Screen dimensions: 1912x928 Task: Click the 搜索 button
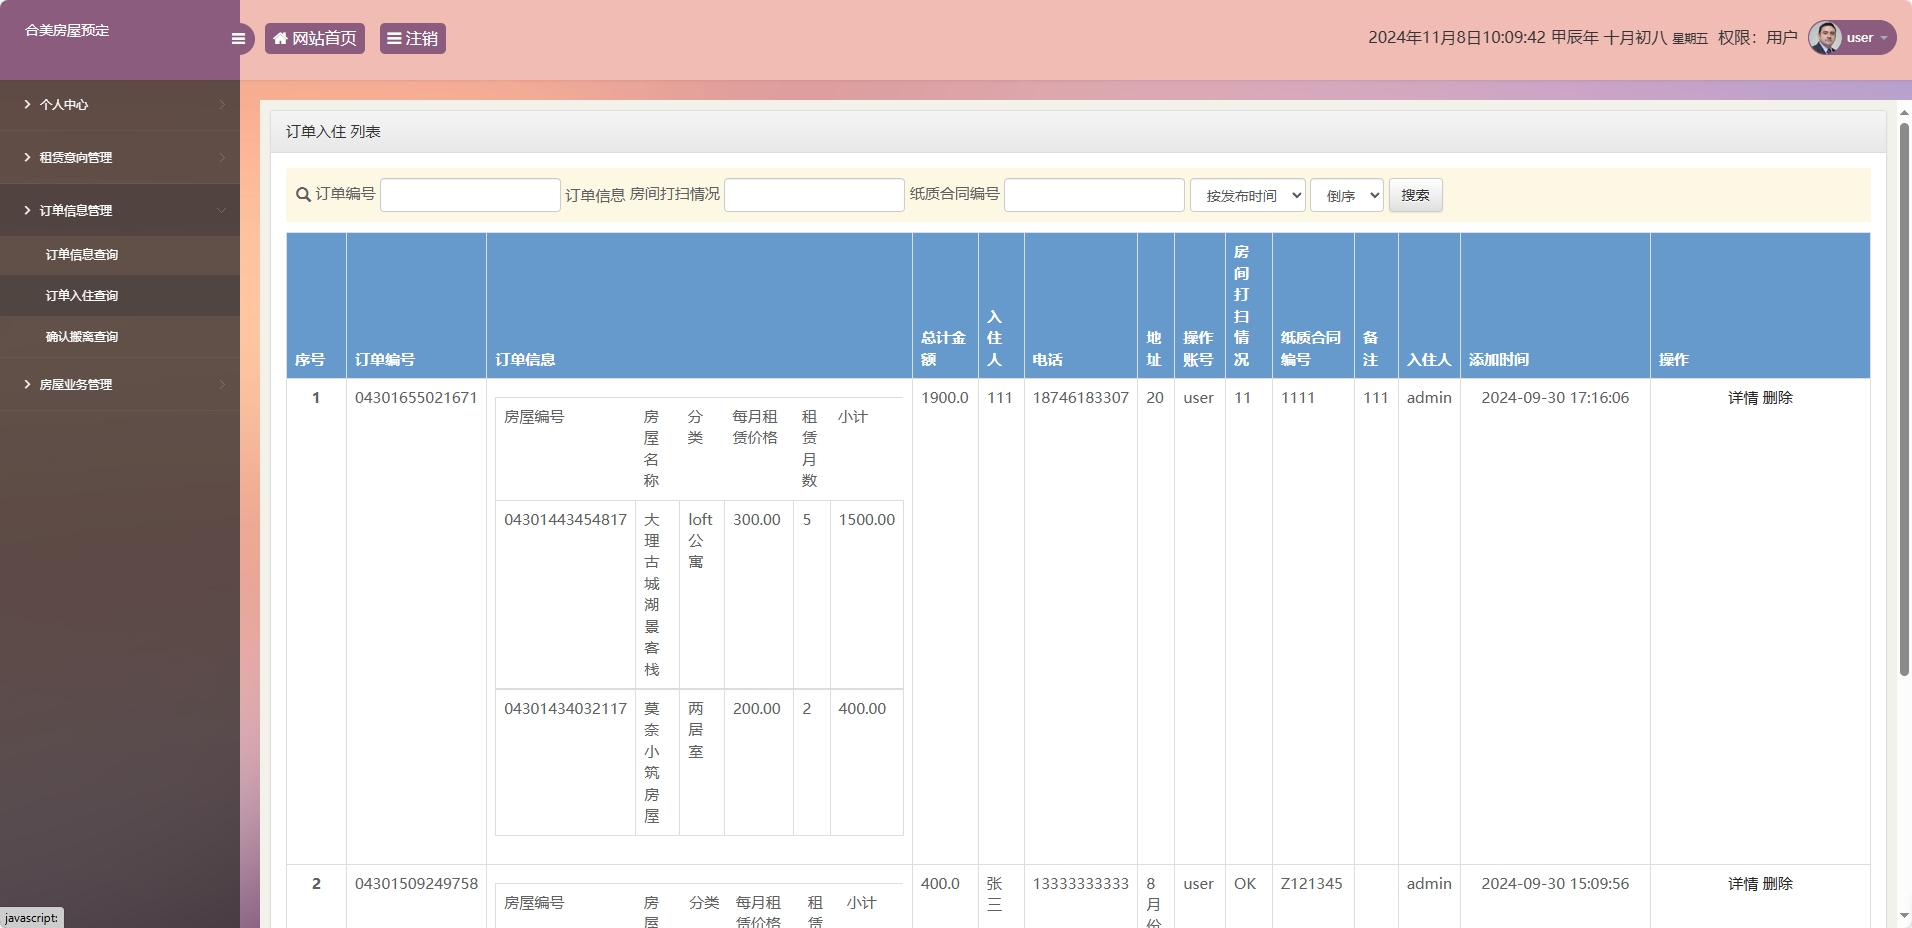1416,195
